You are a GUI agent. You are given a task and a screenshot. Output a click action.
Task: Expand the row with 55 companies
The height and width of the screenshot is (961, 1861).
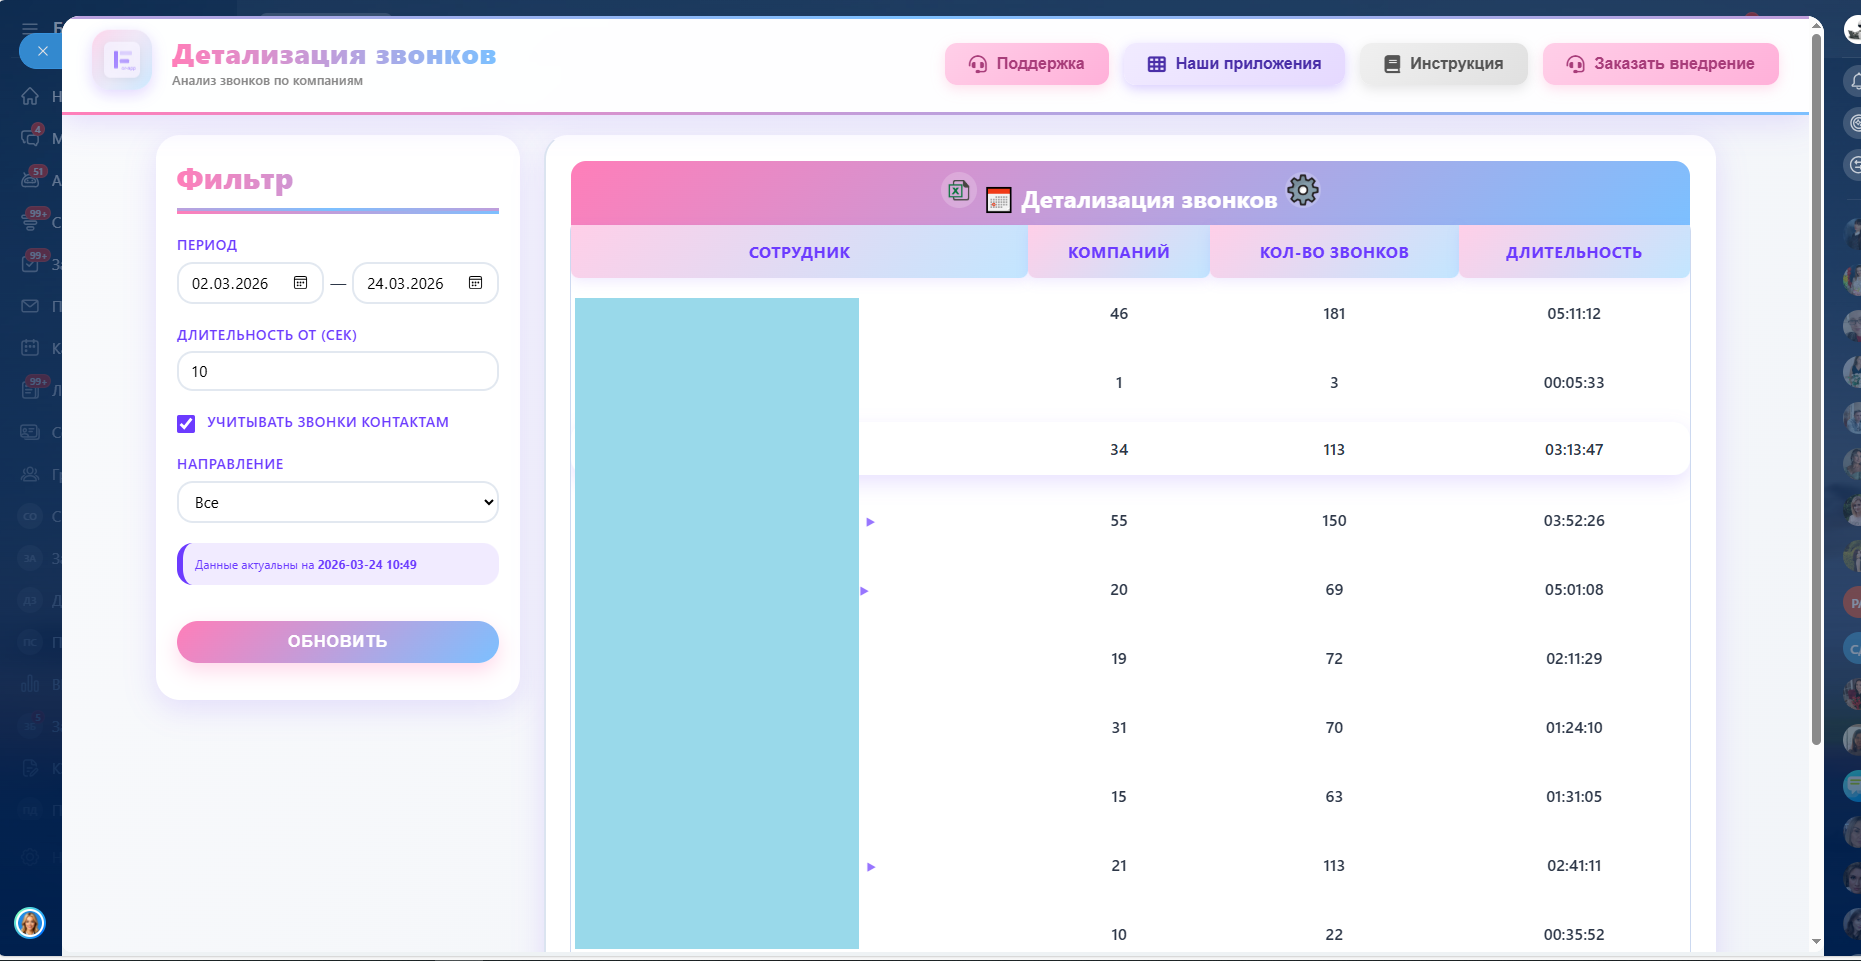[870, 522]
